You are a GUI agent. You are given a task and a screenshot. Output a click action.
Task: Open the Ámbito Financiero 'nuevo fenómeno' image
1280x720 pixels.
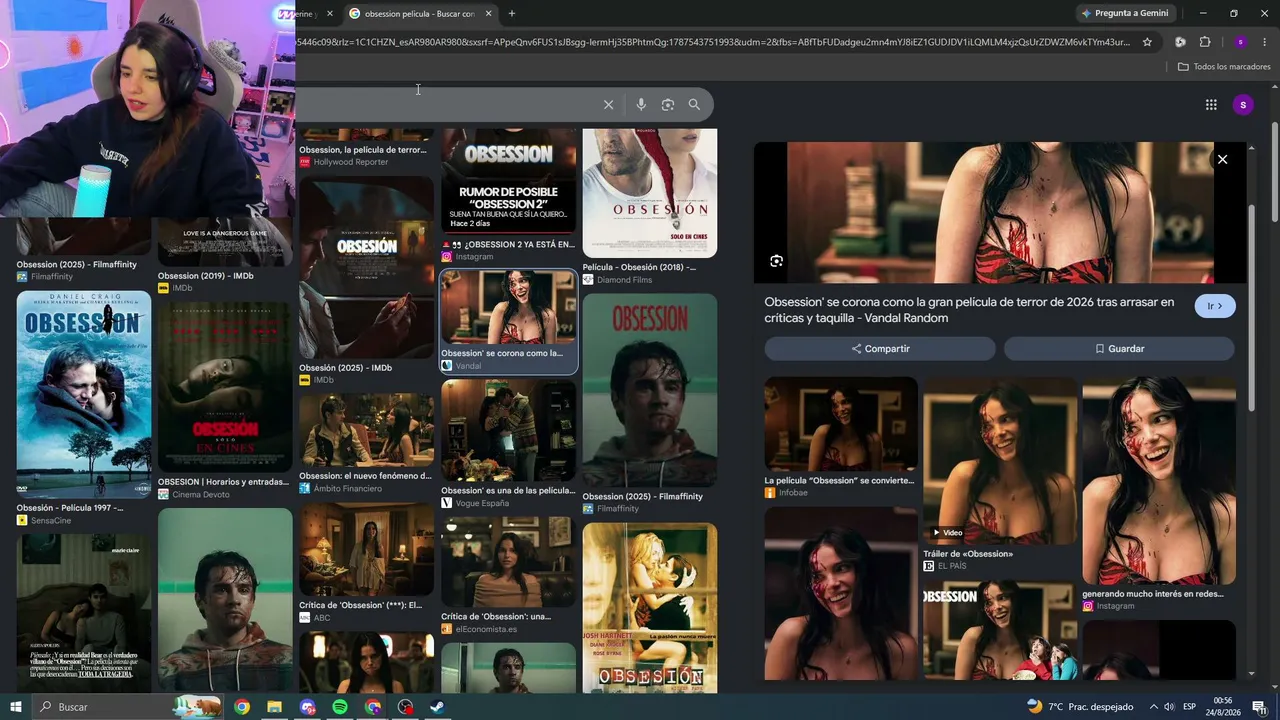[x=367, y=430]
